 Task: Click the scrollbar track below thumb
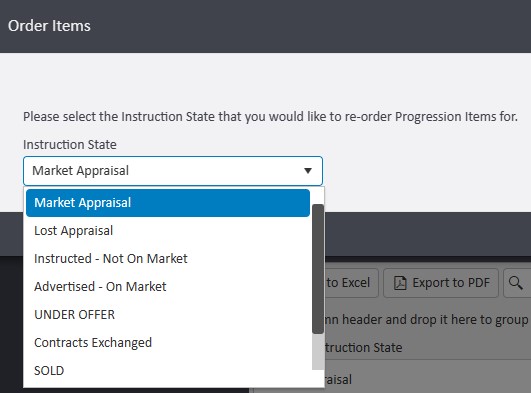tap(318, 352)
